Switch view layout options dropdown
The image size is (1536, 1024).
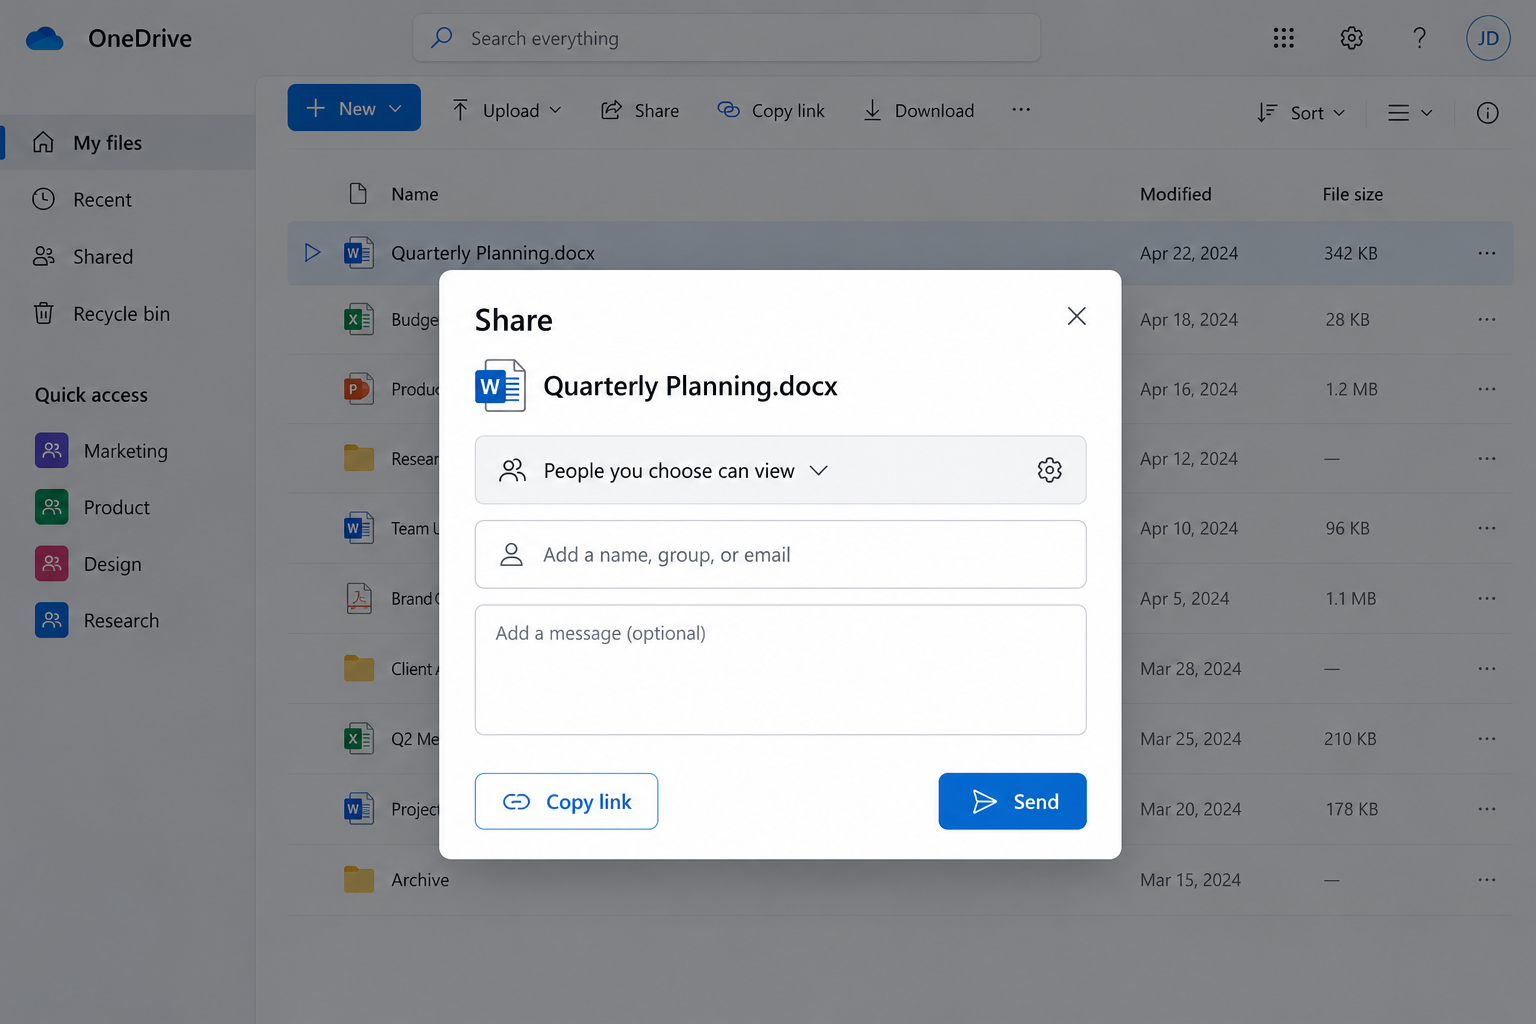click(x=1410, y=113)
